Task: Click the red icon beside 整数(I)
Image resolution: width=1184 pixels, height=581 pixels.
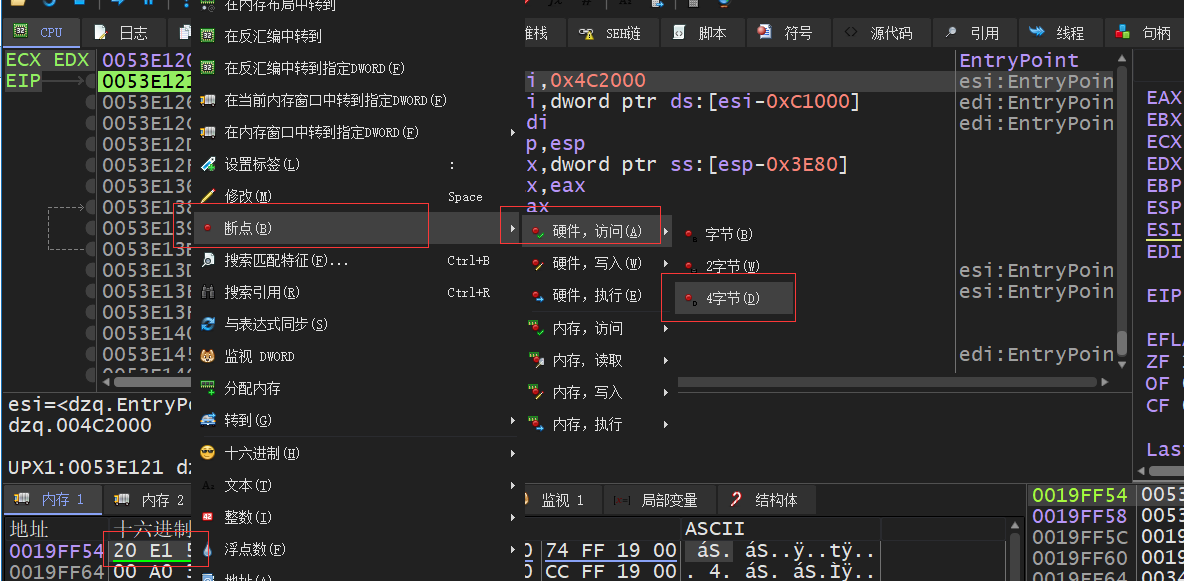Action: pos(208,517)
